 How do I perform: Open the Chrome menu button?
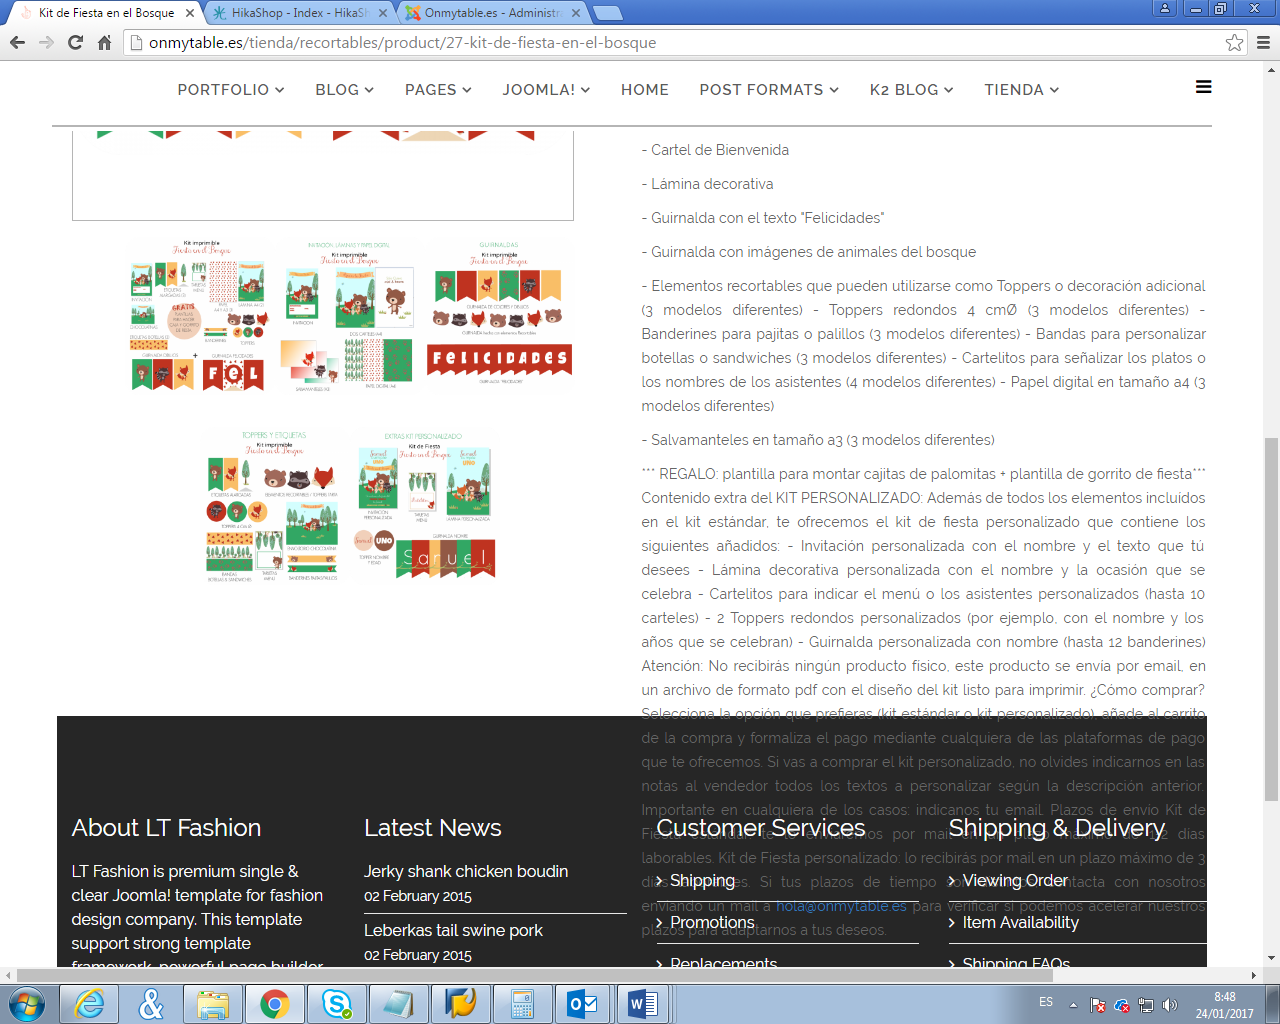click(1263, 42)
